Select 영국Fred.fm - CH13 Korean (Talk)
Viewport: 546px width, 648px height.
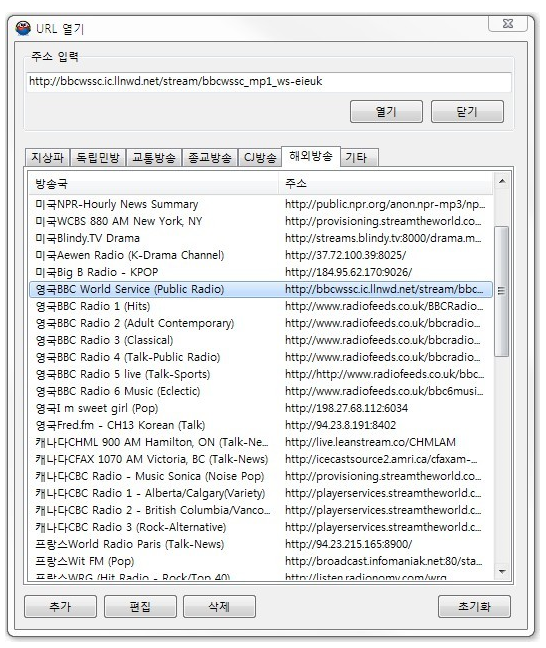click(261, 425)
